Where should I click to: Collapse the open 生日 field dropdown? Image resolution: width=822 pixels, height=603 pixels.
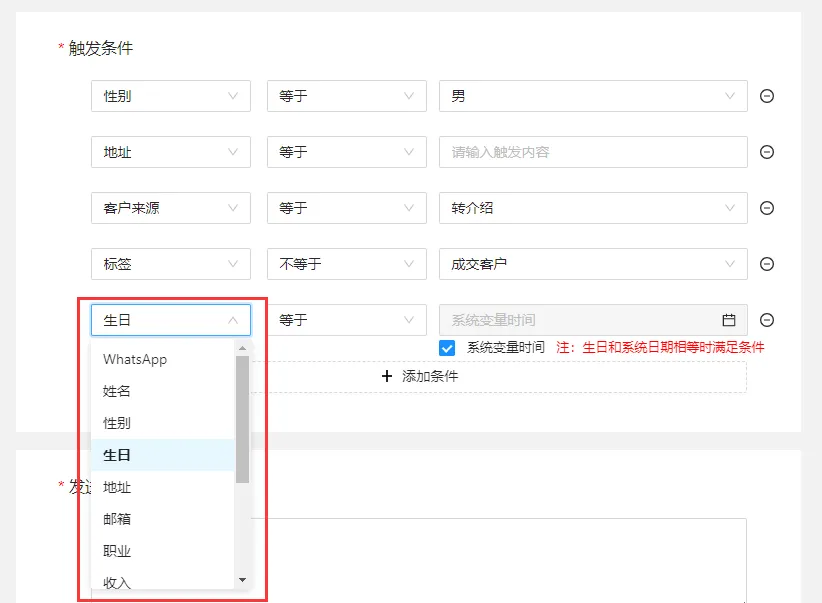coord(171,320)
